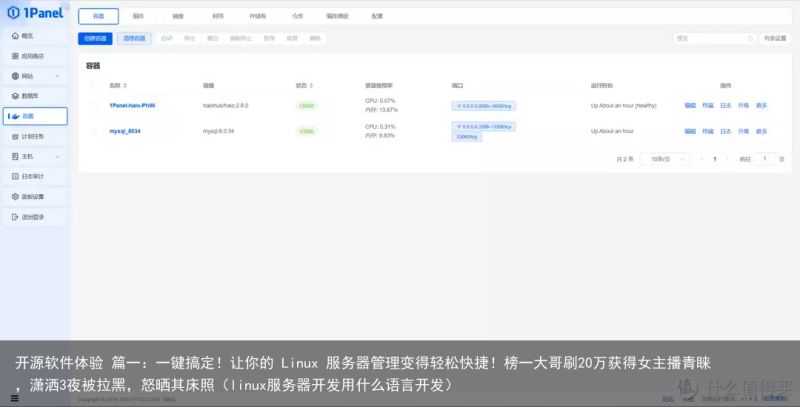Open the 1Panel-halo container name link

point(132,106)
